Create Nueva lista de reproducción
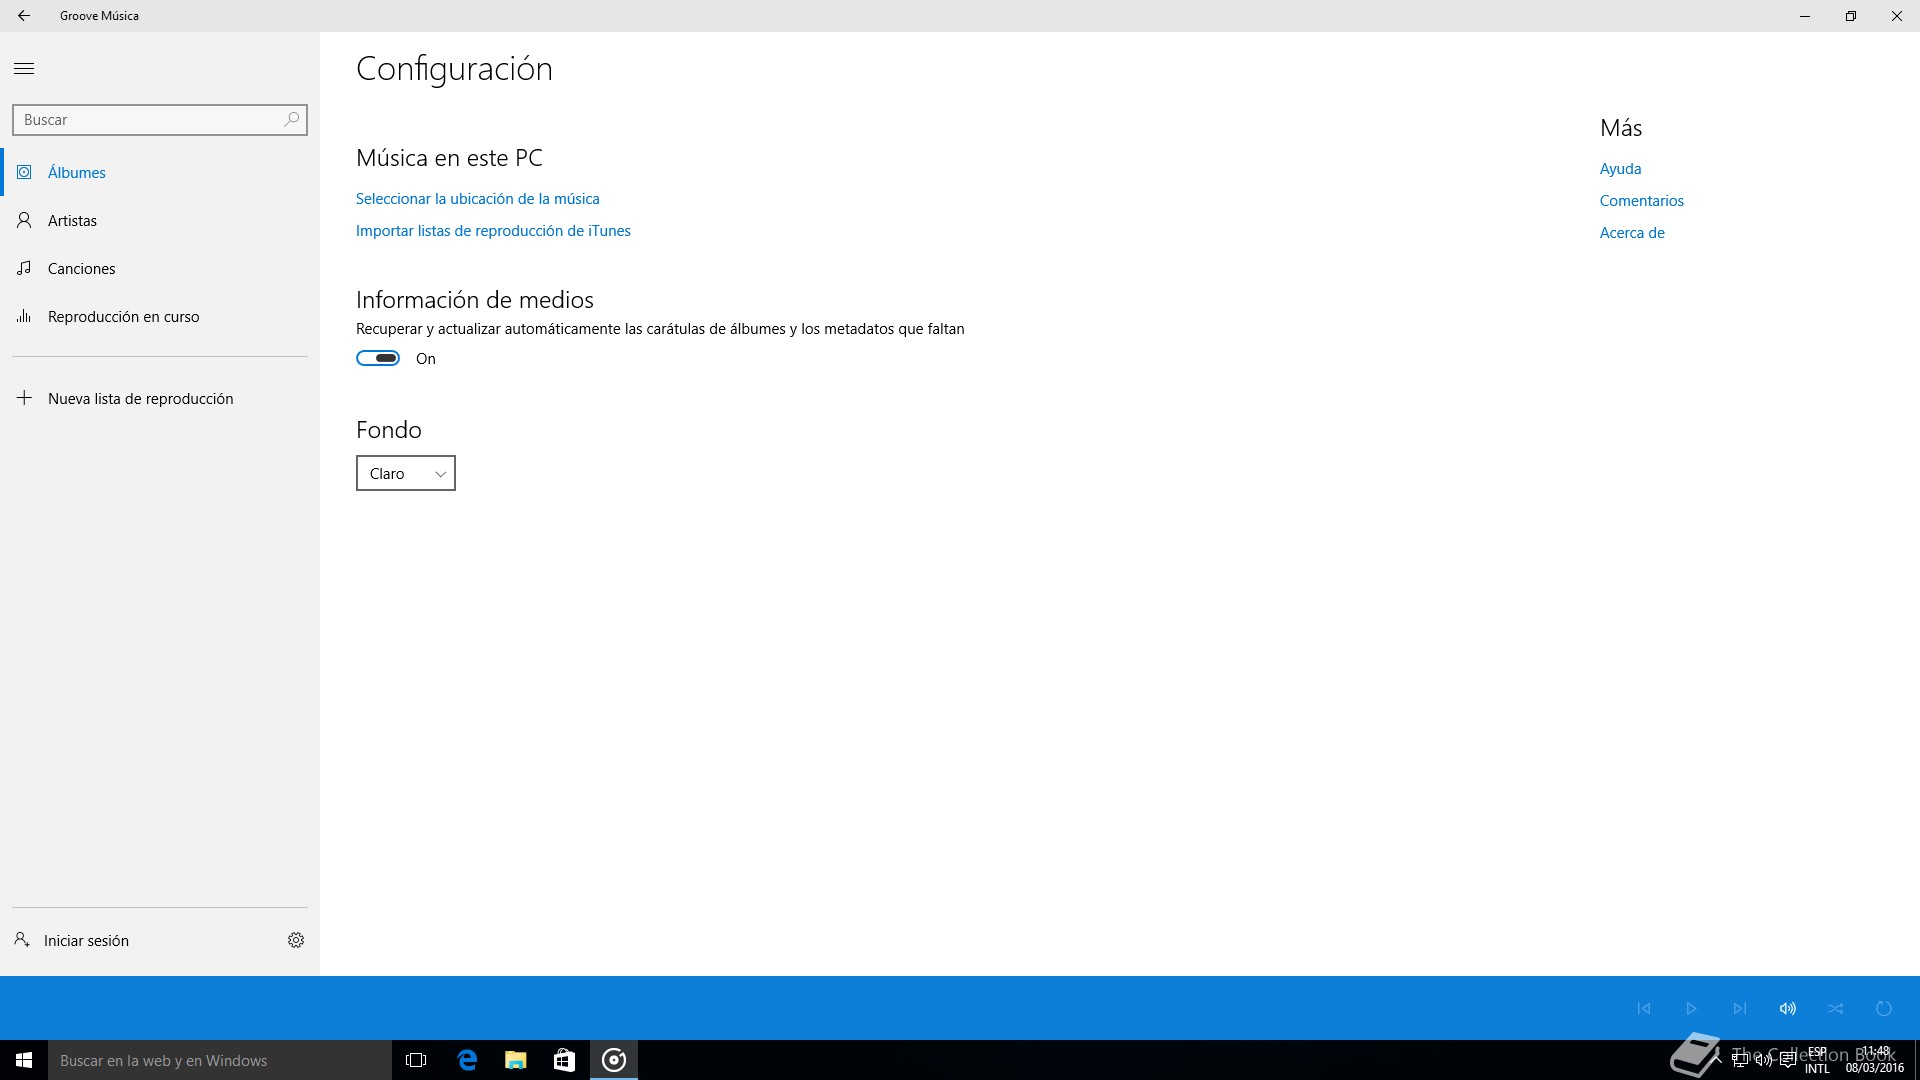The image size is (1920, 1080). (160, 399)
